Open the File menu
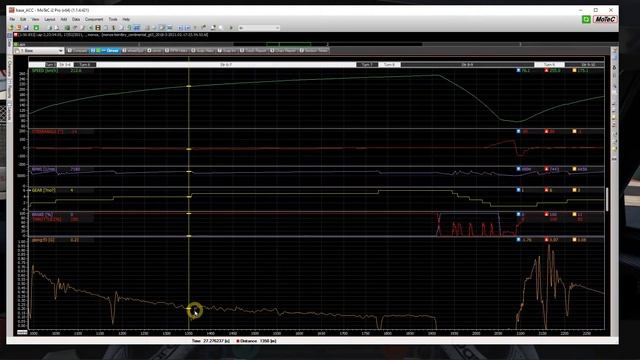 pyautogui.click(x=12, y=19)
